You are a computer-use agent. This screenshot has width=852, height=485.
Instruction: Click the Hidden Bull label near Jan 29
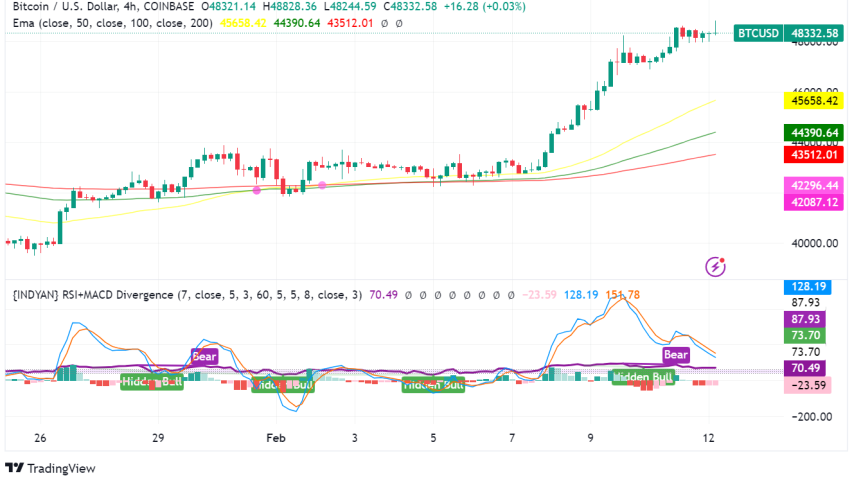coord(152,382)
